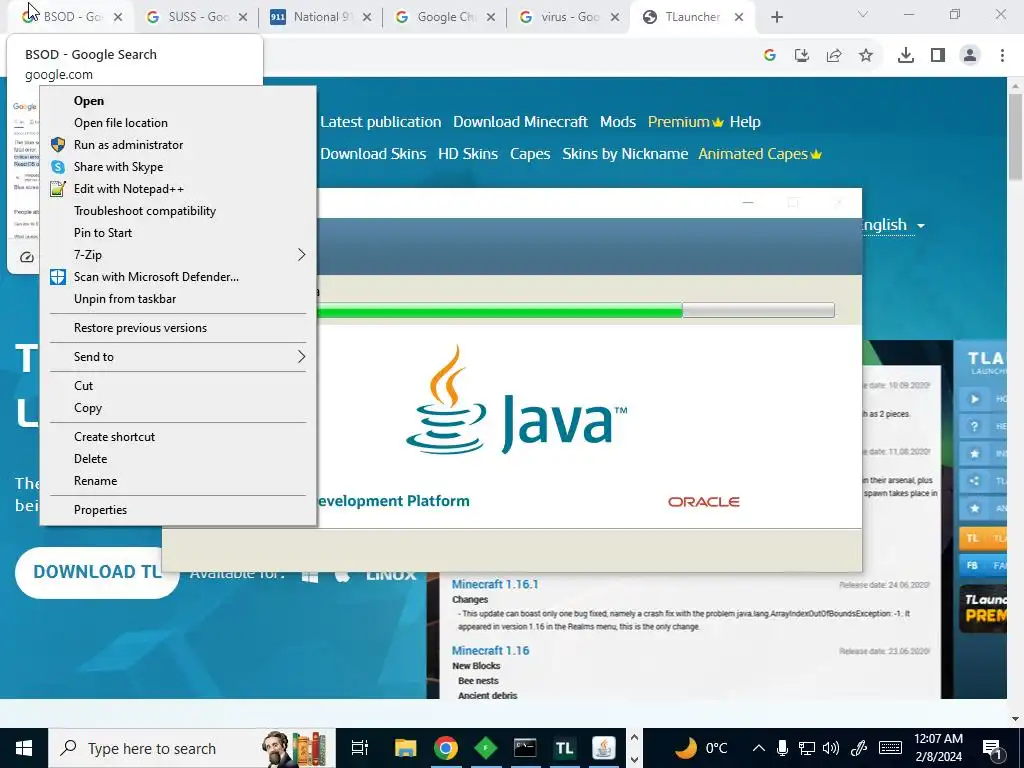Toggle Chrome side panel icon

938,56
